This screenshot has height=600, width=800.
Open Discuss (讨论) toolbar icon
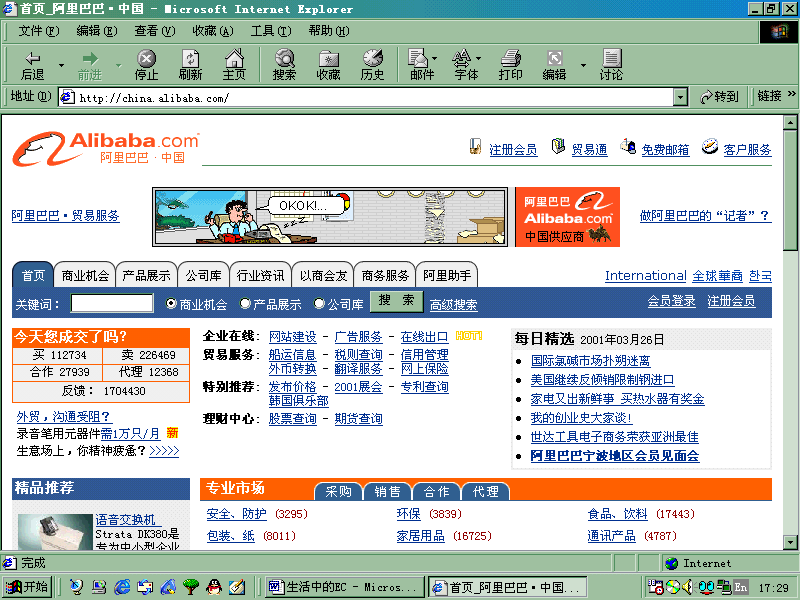coord(611,65)
